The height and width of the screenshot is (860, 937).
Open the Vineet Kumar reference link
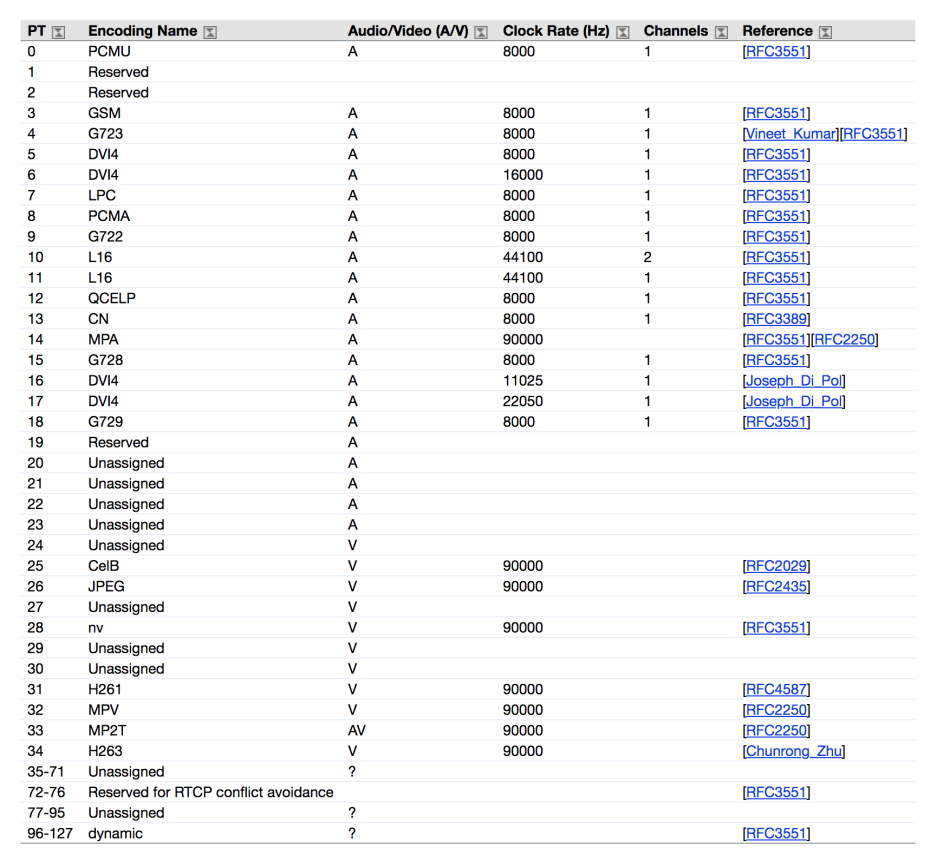click(x=792, y=134)
